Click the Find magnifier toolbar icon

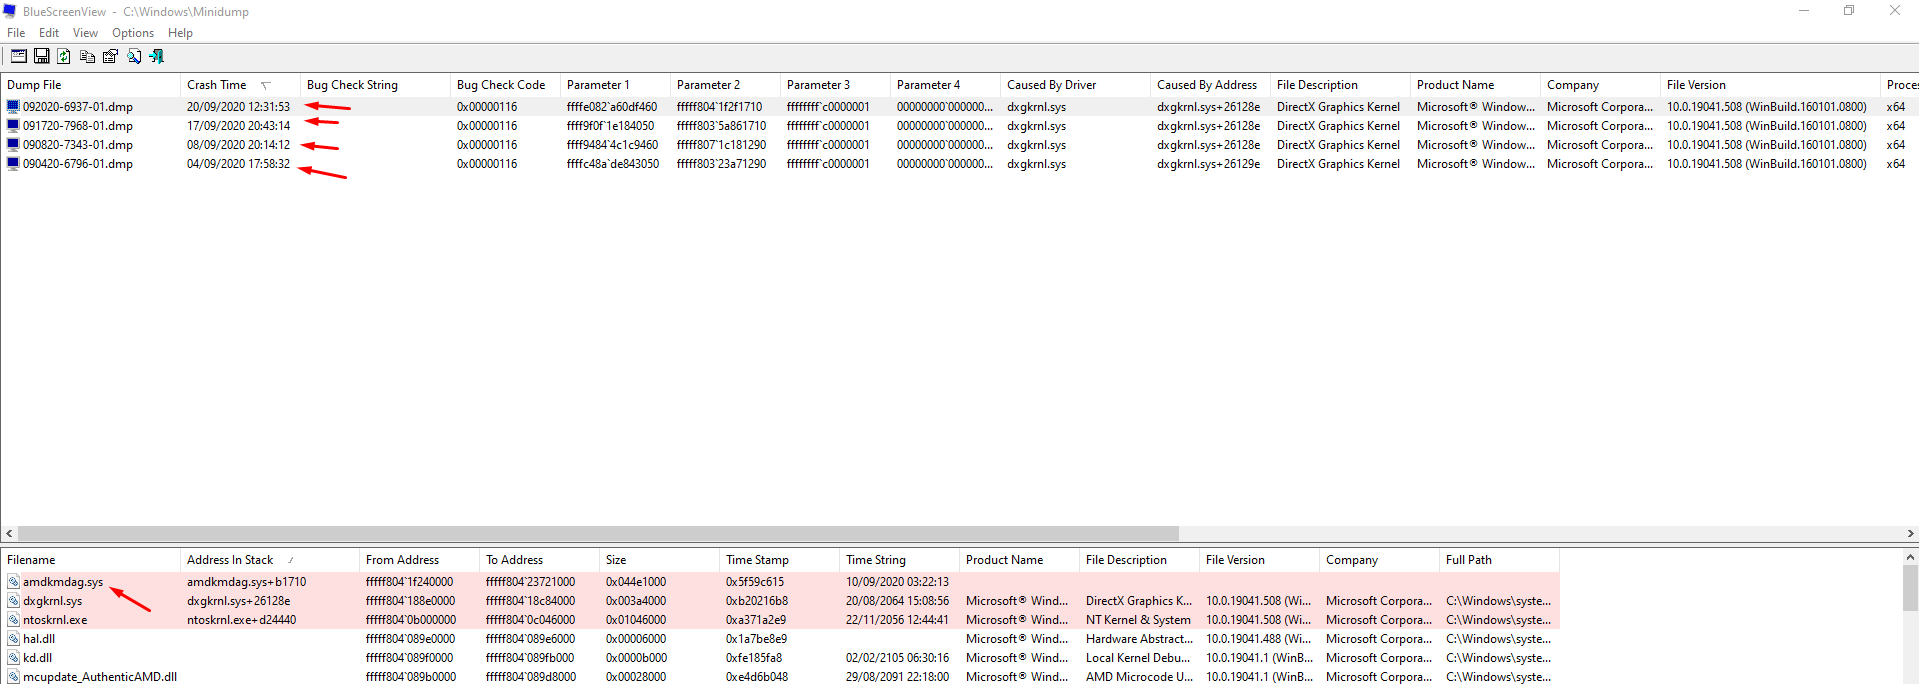[134, 57]
